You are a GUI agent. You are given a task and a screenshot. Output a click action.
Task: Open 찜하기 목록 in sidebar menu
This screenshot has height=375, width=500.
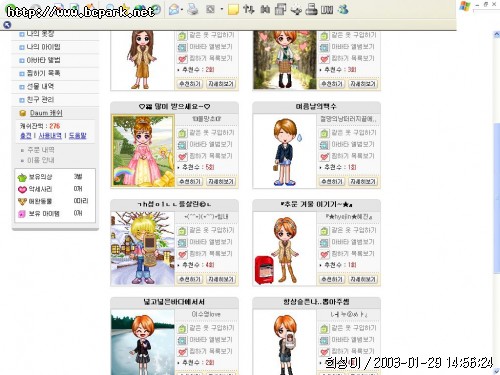43,73
